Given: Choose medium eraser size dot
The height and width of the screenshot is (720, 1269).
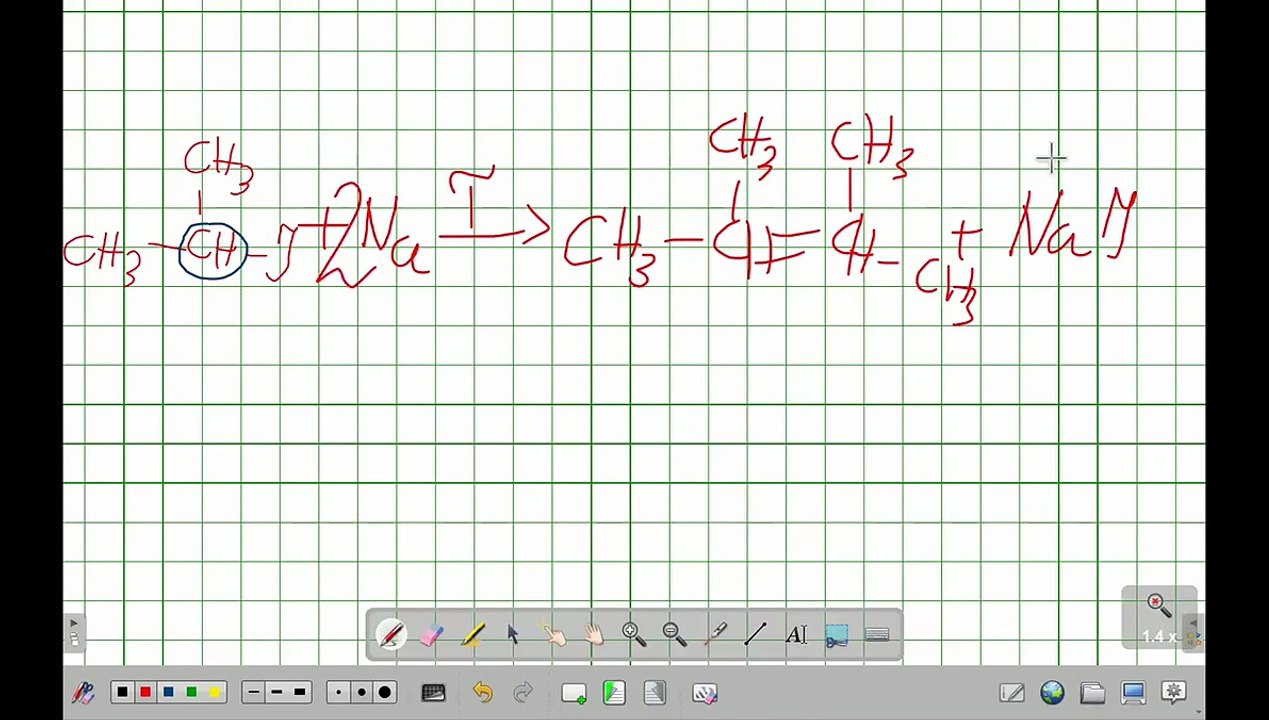Looking at the screenshot, I should (361, 692).
